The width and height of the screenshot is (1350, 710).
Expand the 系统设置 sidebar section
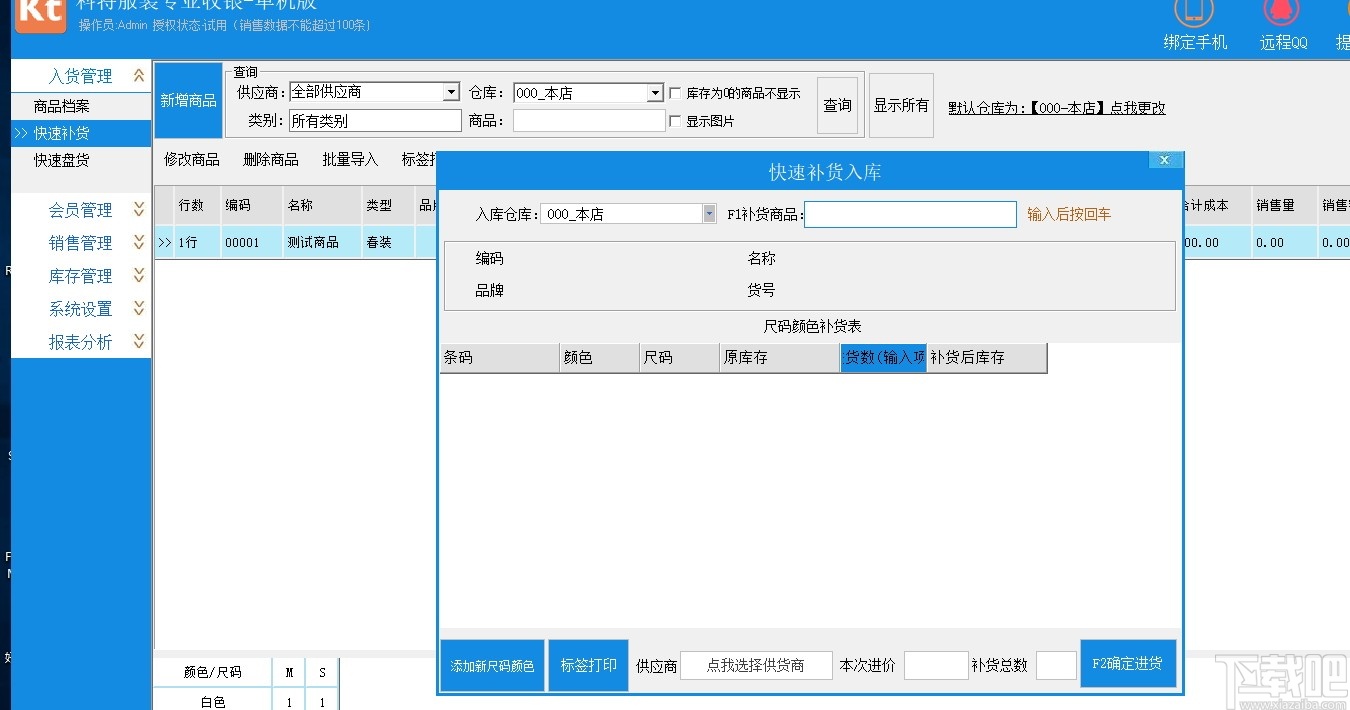click(80, 308)
